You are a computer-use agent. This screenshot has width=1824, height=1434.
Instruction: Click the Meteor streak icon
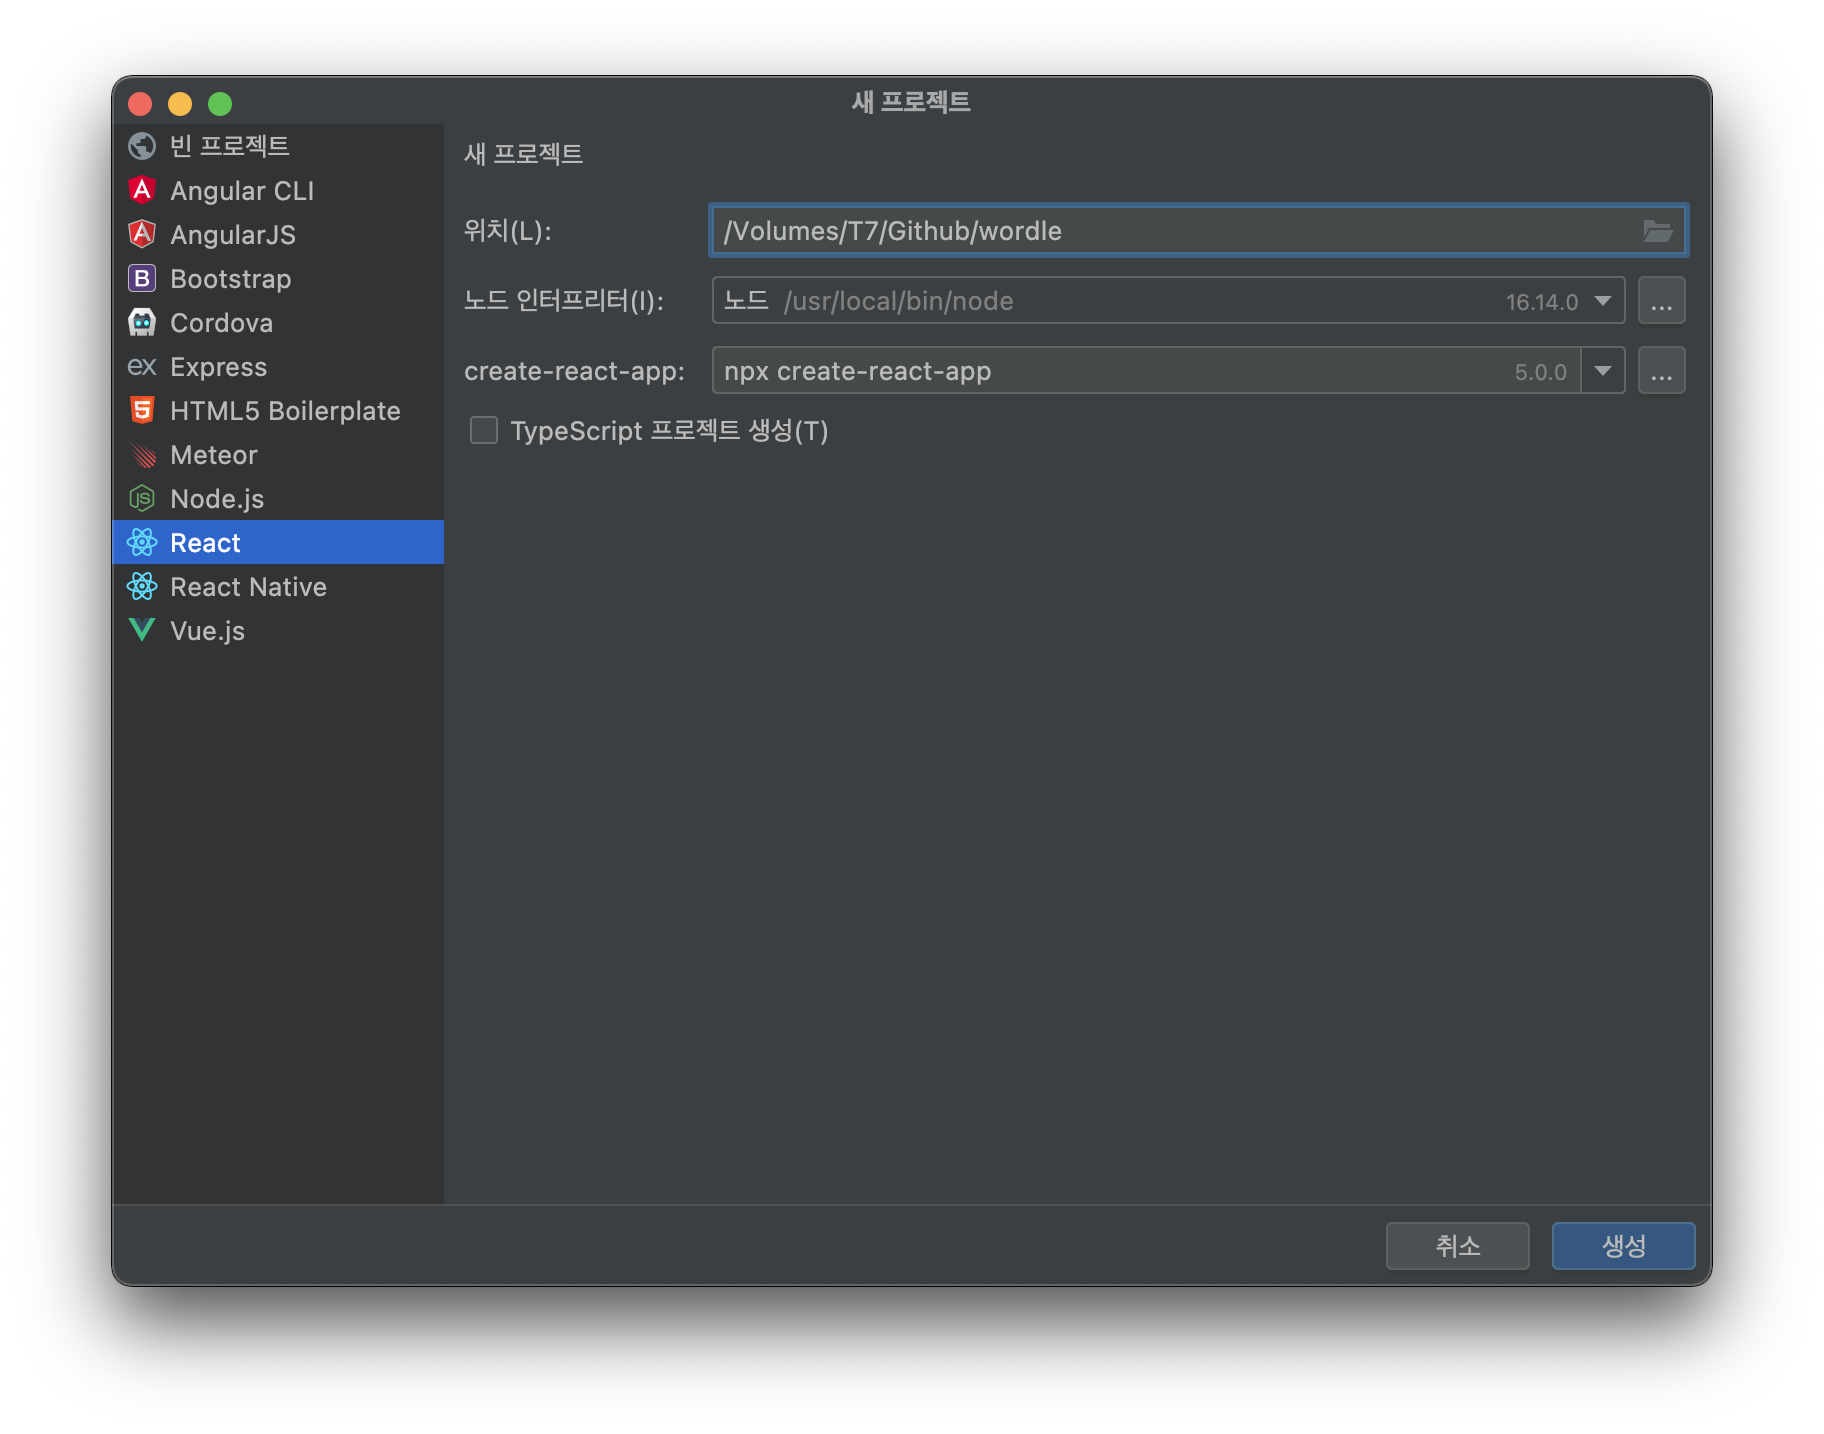(x=142, y=454)
